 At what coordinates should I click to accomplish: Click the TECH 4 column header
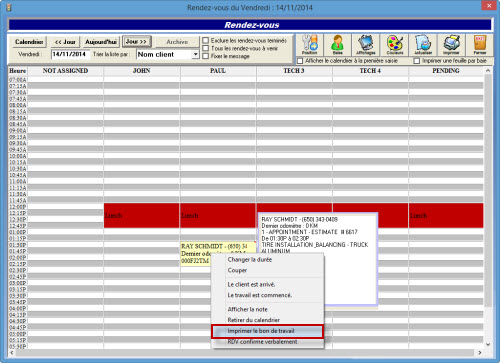pos(370,71)
